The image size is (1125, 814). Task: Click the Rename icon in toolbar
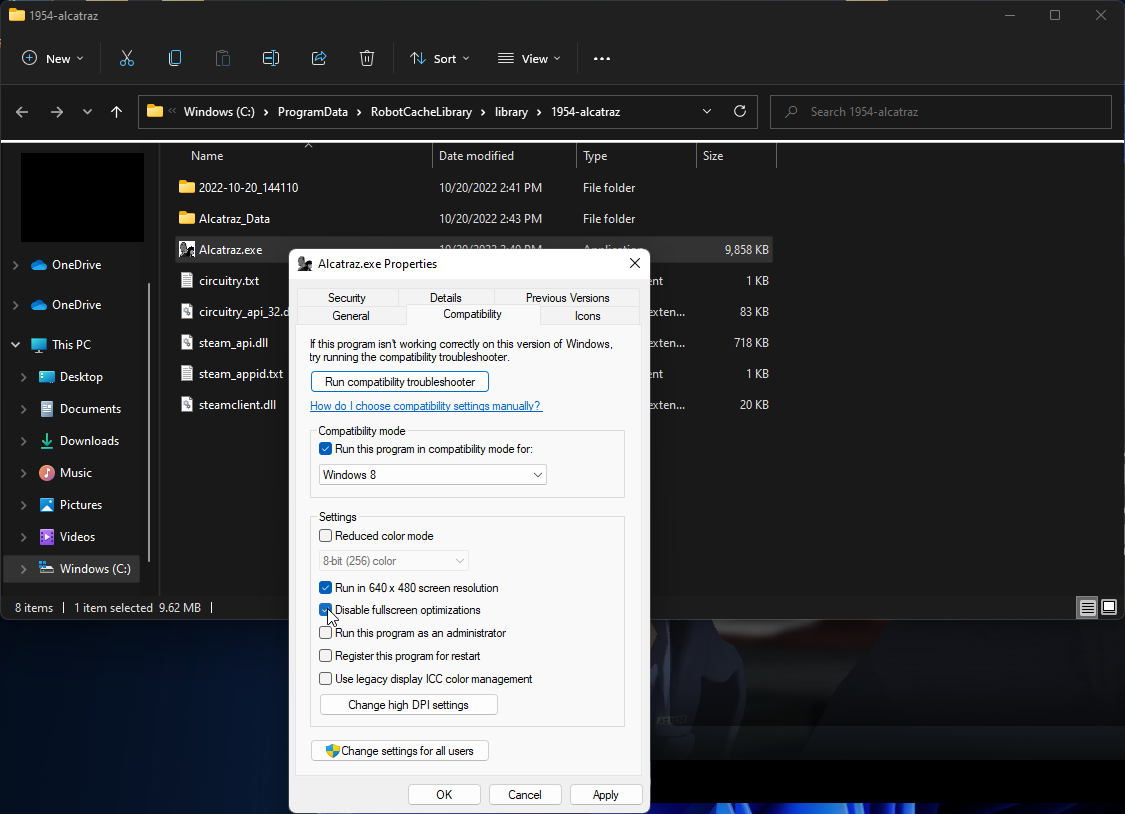click(270, 59)
